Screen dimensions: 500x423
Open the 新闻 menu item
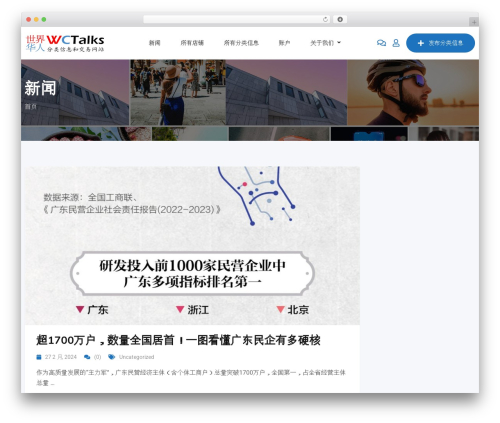[154, 43]
